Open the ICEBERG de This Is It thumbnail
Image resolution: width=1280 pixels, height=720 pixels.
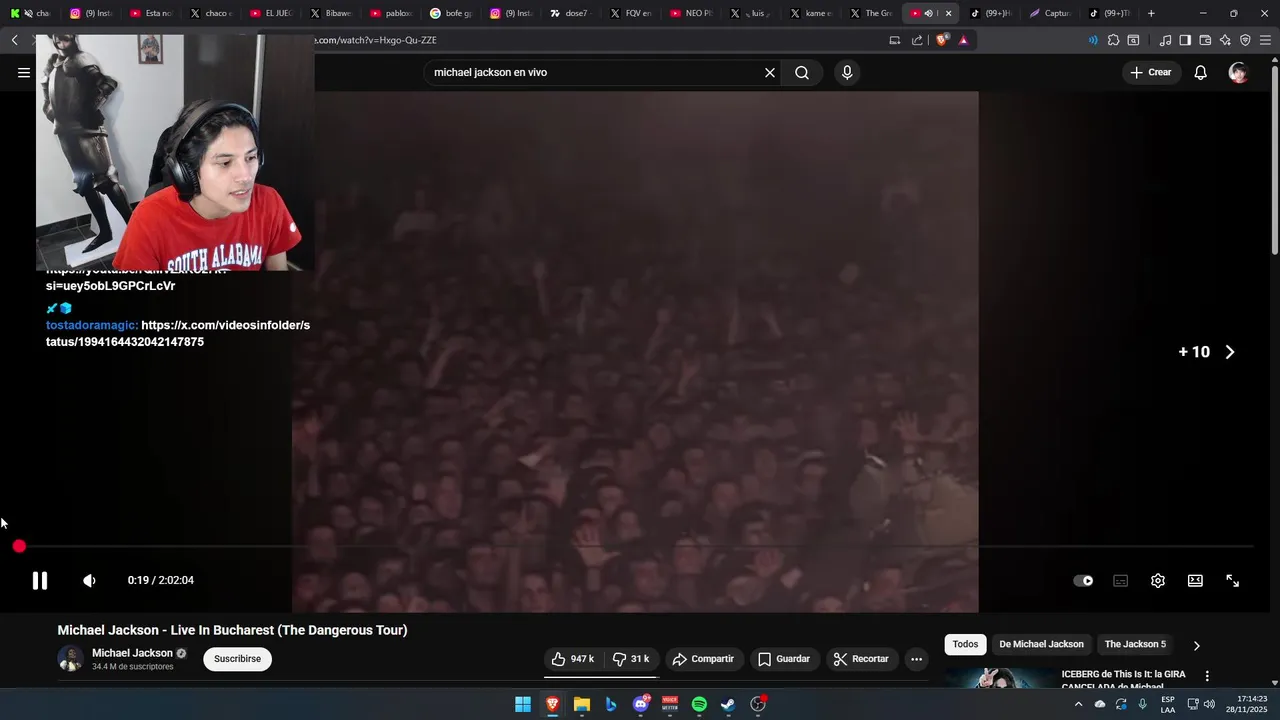(x=999, y=678)
